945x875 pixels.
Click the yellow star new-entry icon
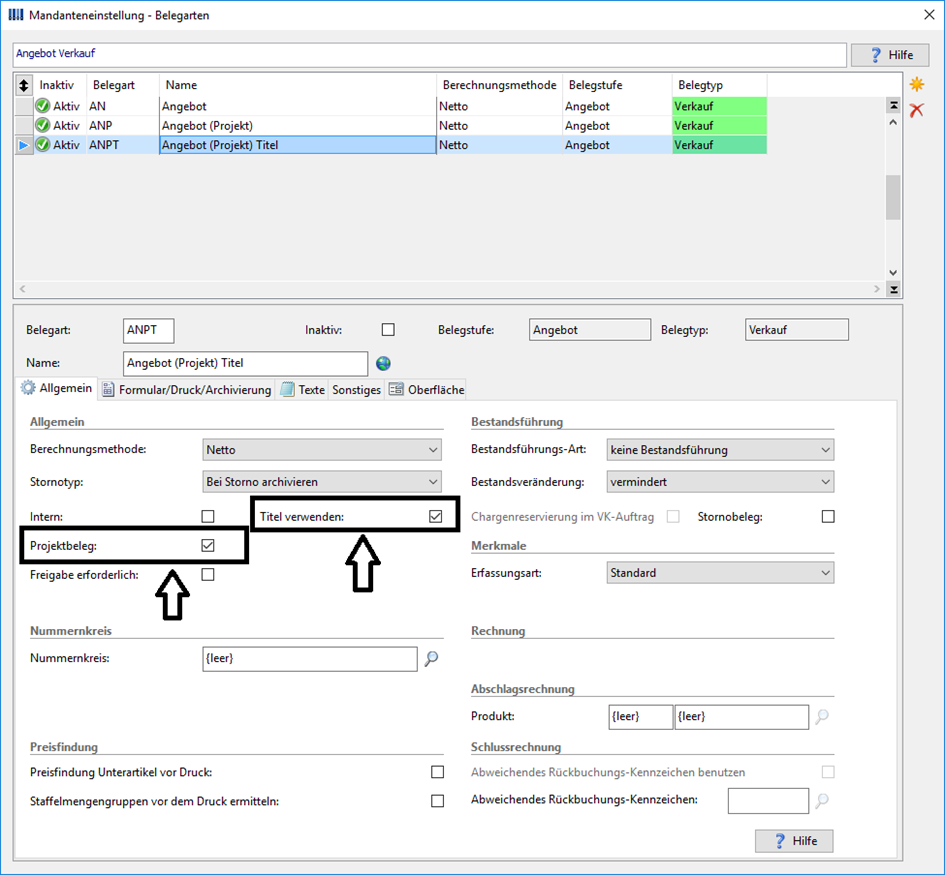(x=917, y=84)
